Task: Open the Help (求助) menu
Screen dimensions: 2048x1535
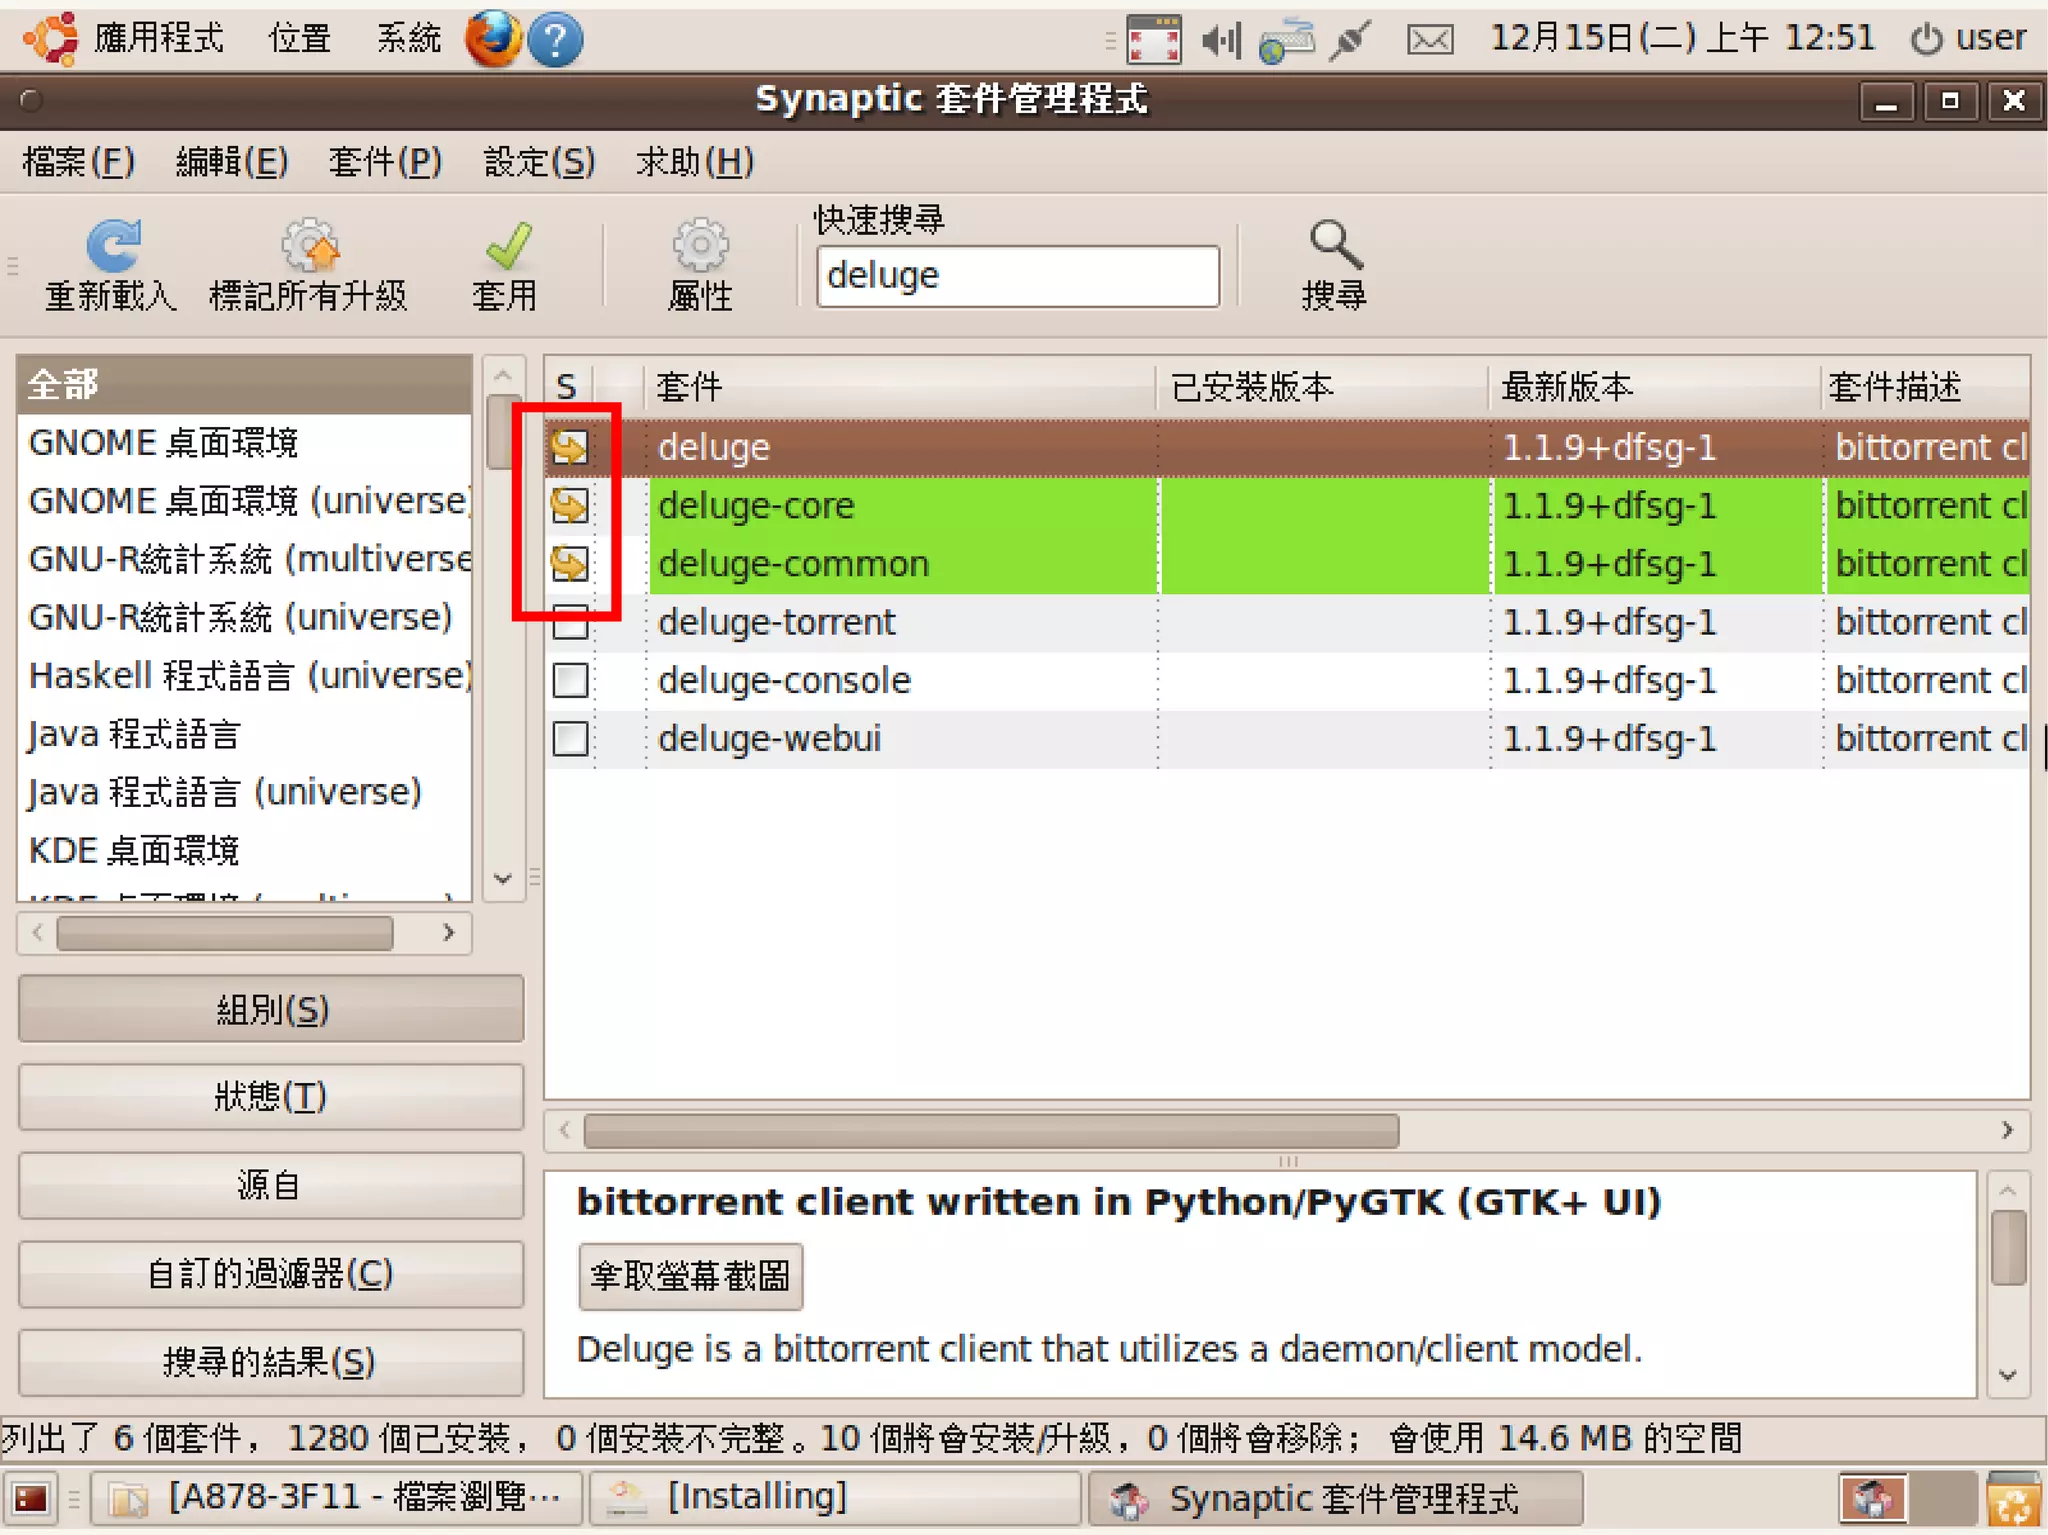Action: pos(694,161)
